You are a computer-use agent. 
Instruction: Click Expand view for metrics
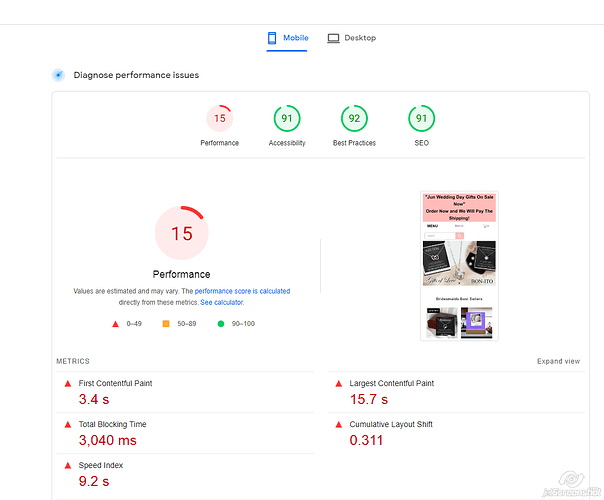tap(558, 361)
